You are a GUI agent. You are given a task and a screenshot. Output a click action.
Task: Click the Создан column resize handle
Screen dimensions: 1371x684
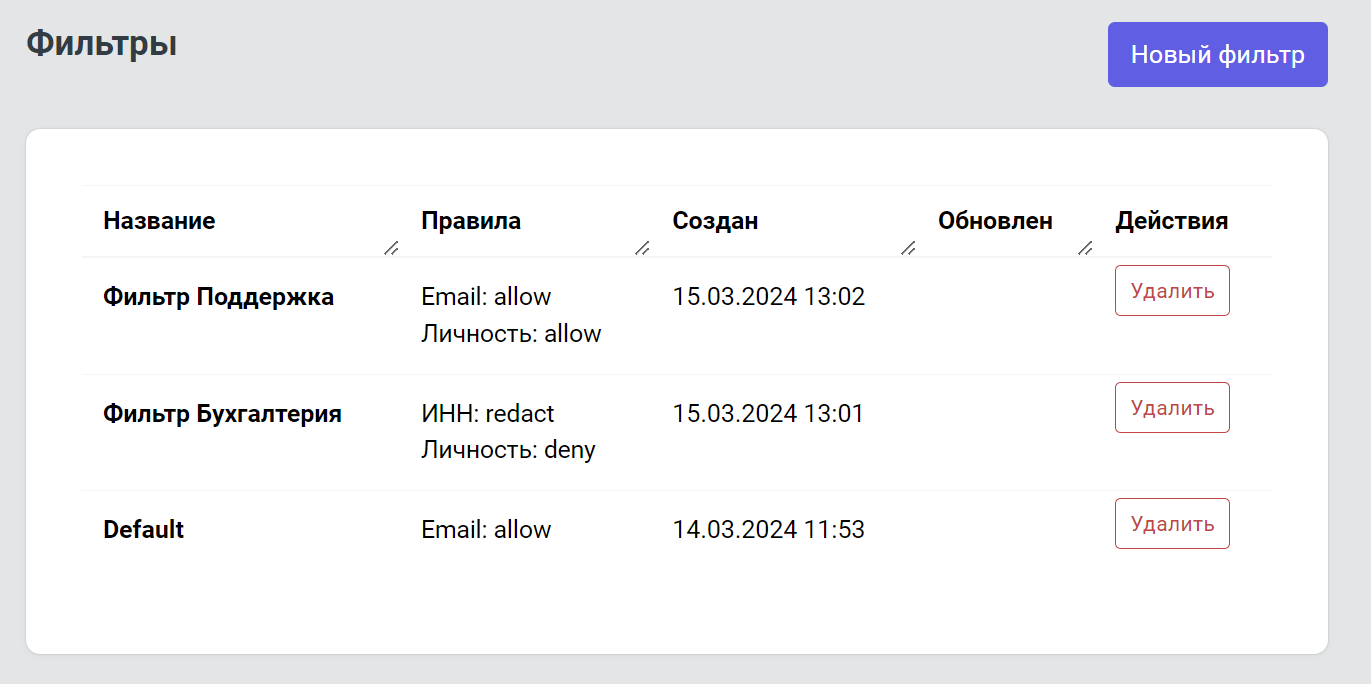[908, 248]
